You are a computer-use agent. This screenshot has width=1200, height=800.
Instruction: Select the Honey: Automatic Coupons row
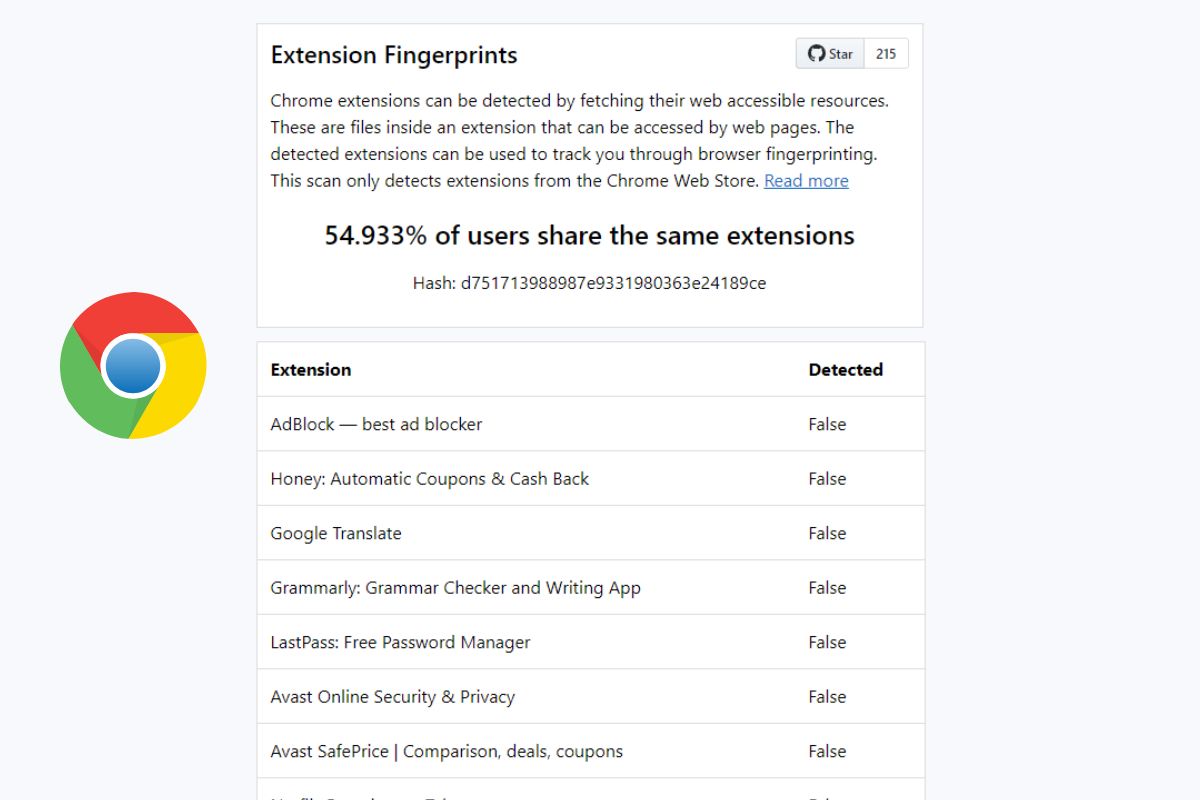pyautogui.click(x=590, y=479)
